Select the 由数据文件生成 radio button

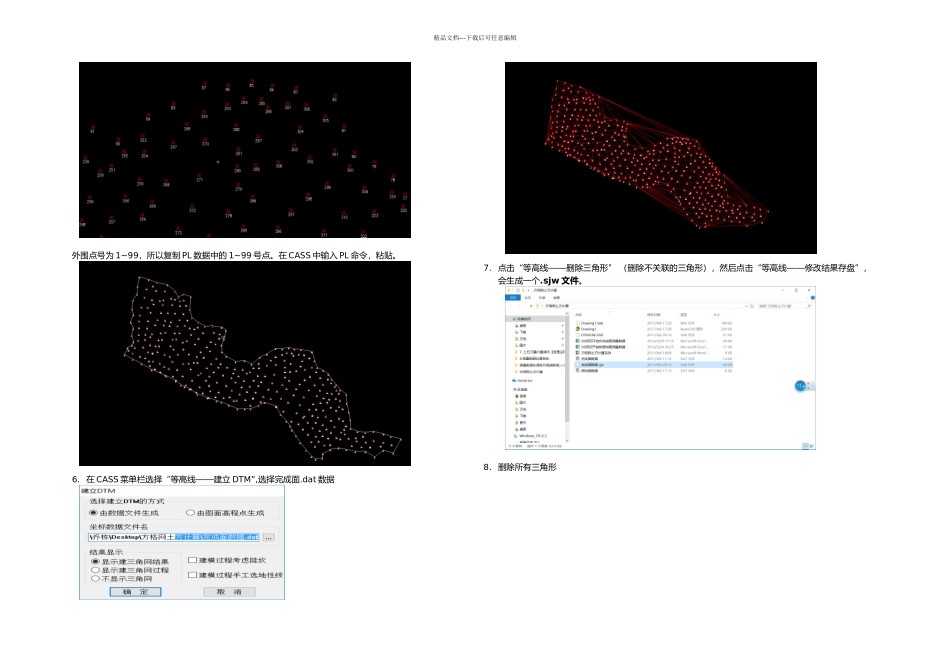(x=95, y=512)
